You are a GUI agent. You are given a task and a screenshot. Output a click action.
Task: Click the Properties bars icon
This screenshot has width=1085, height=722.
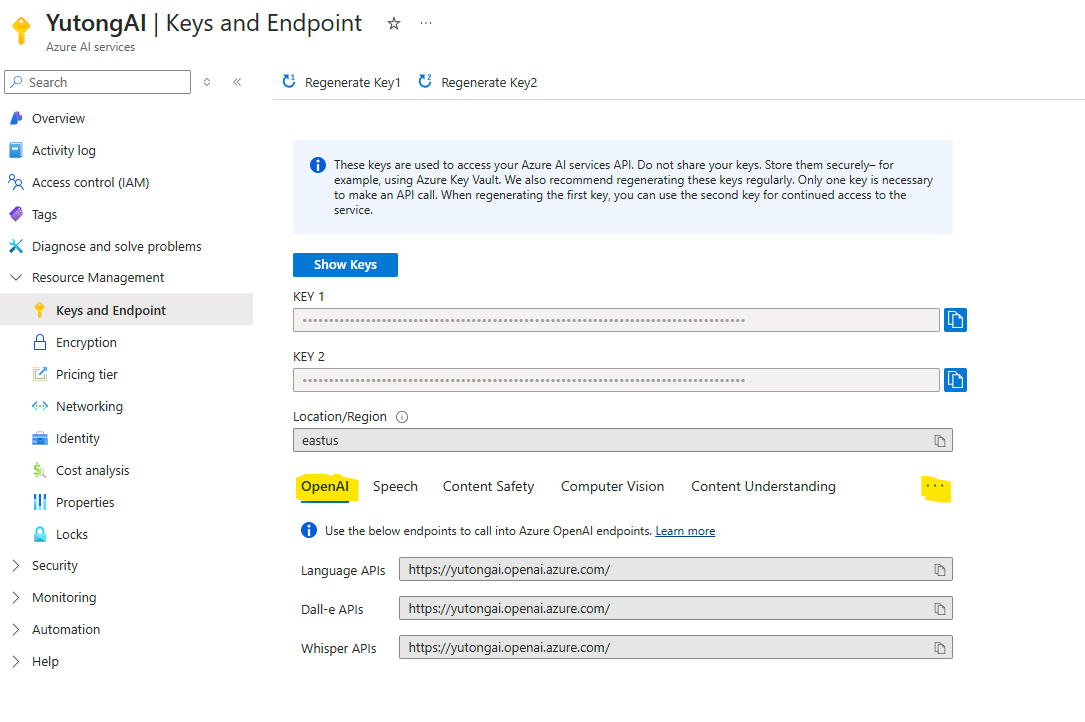(x=40, y=502)
